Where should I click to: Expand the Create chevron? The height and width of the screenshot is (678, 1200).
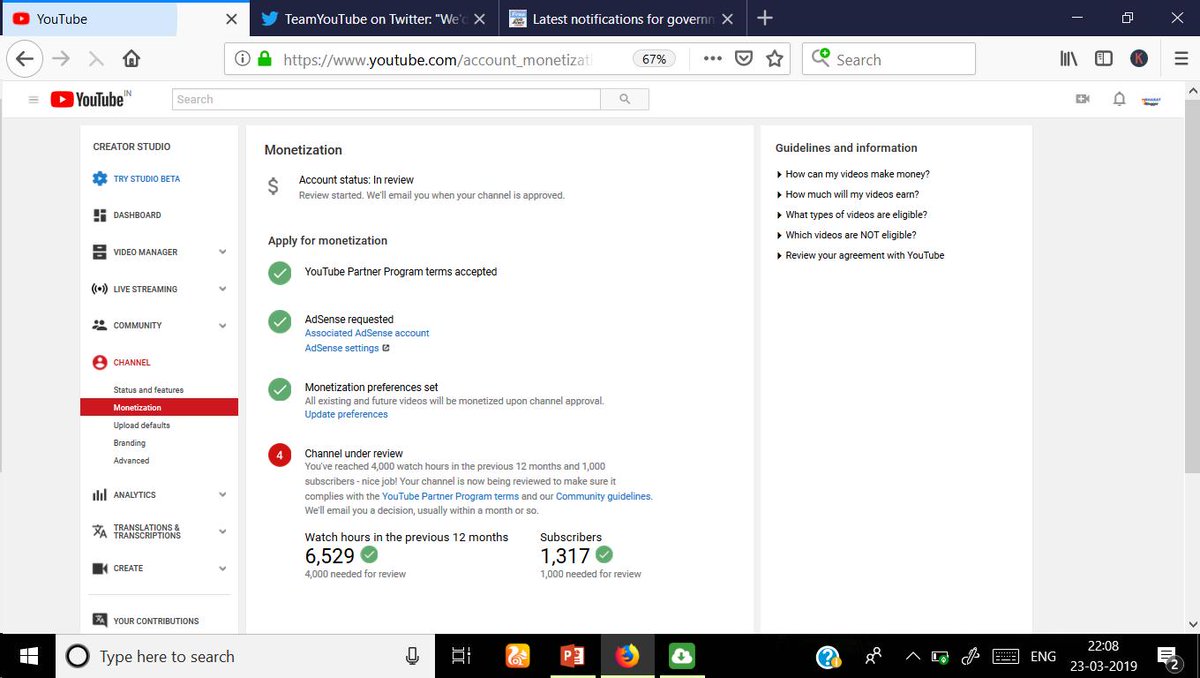(222, 568)
